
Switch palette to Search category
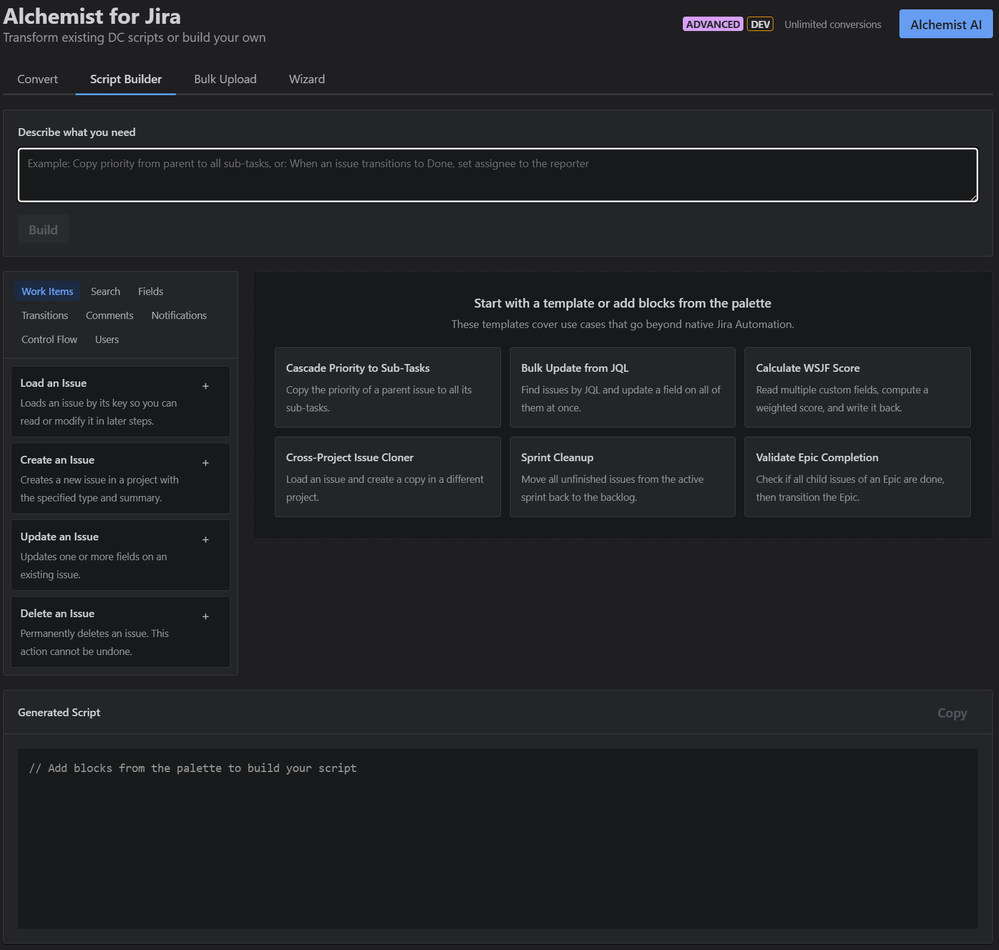pos(105,291)
